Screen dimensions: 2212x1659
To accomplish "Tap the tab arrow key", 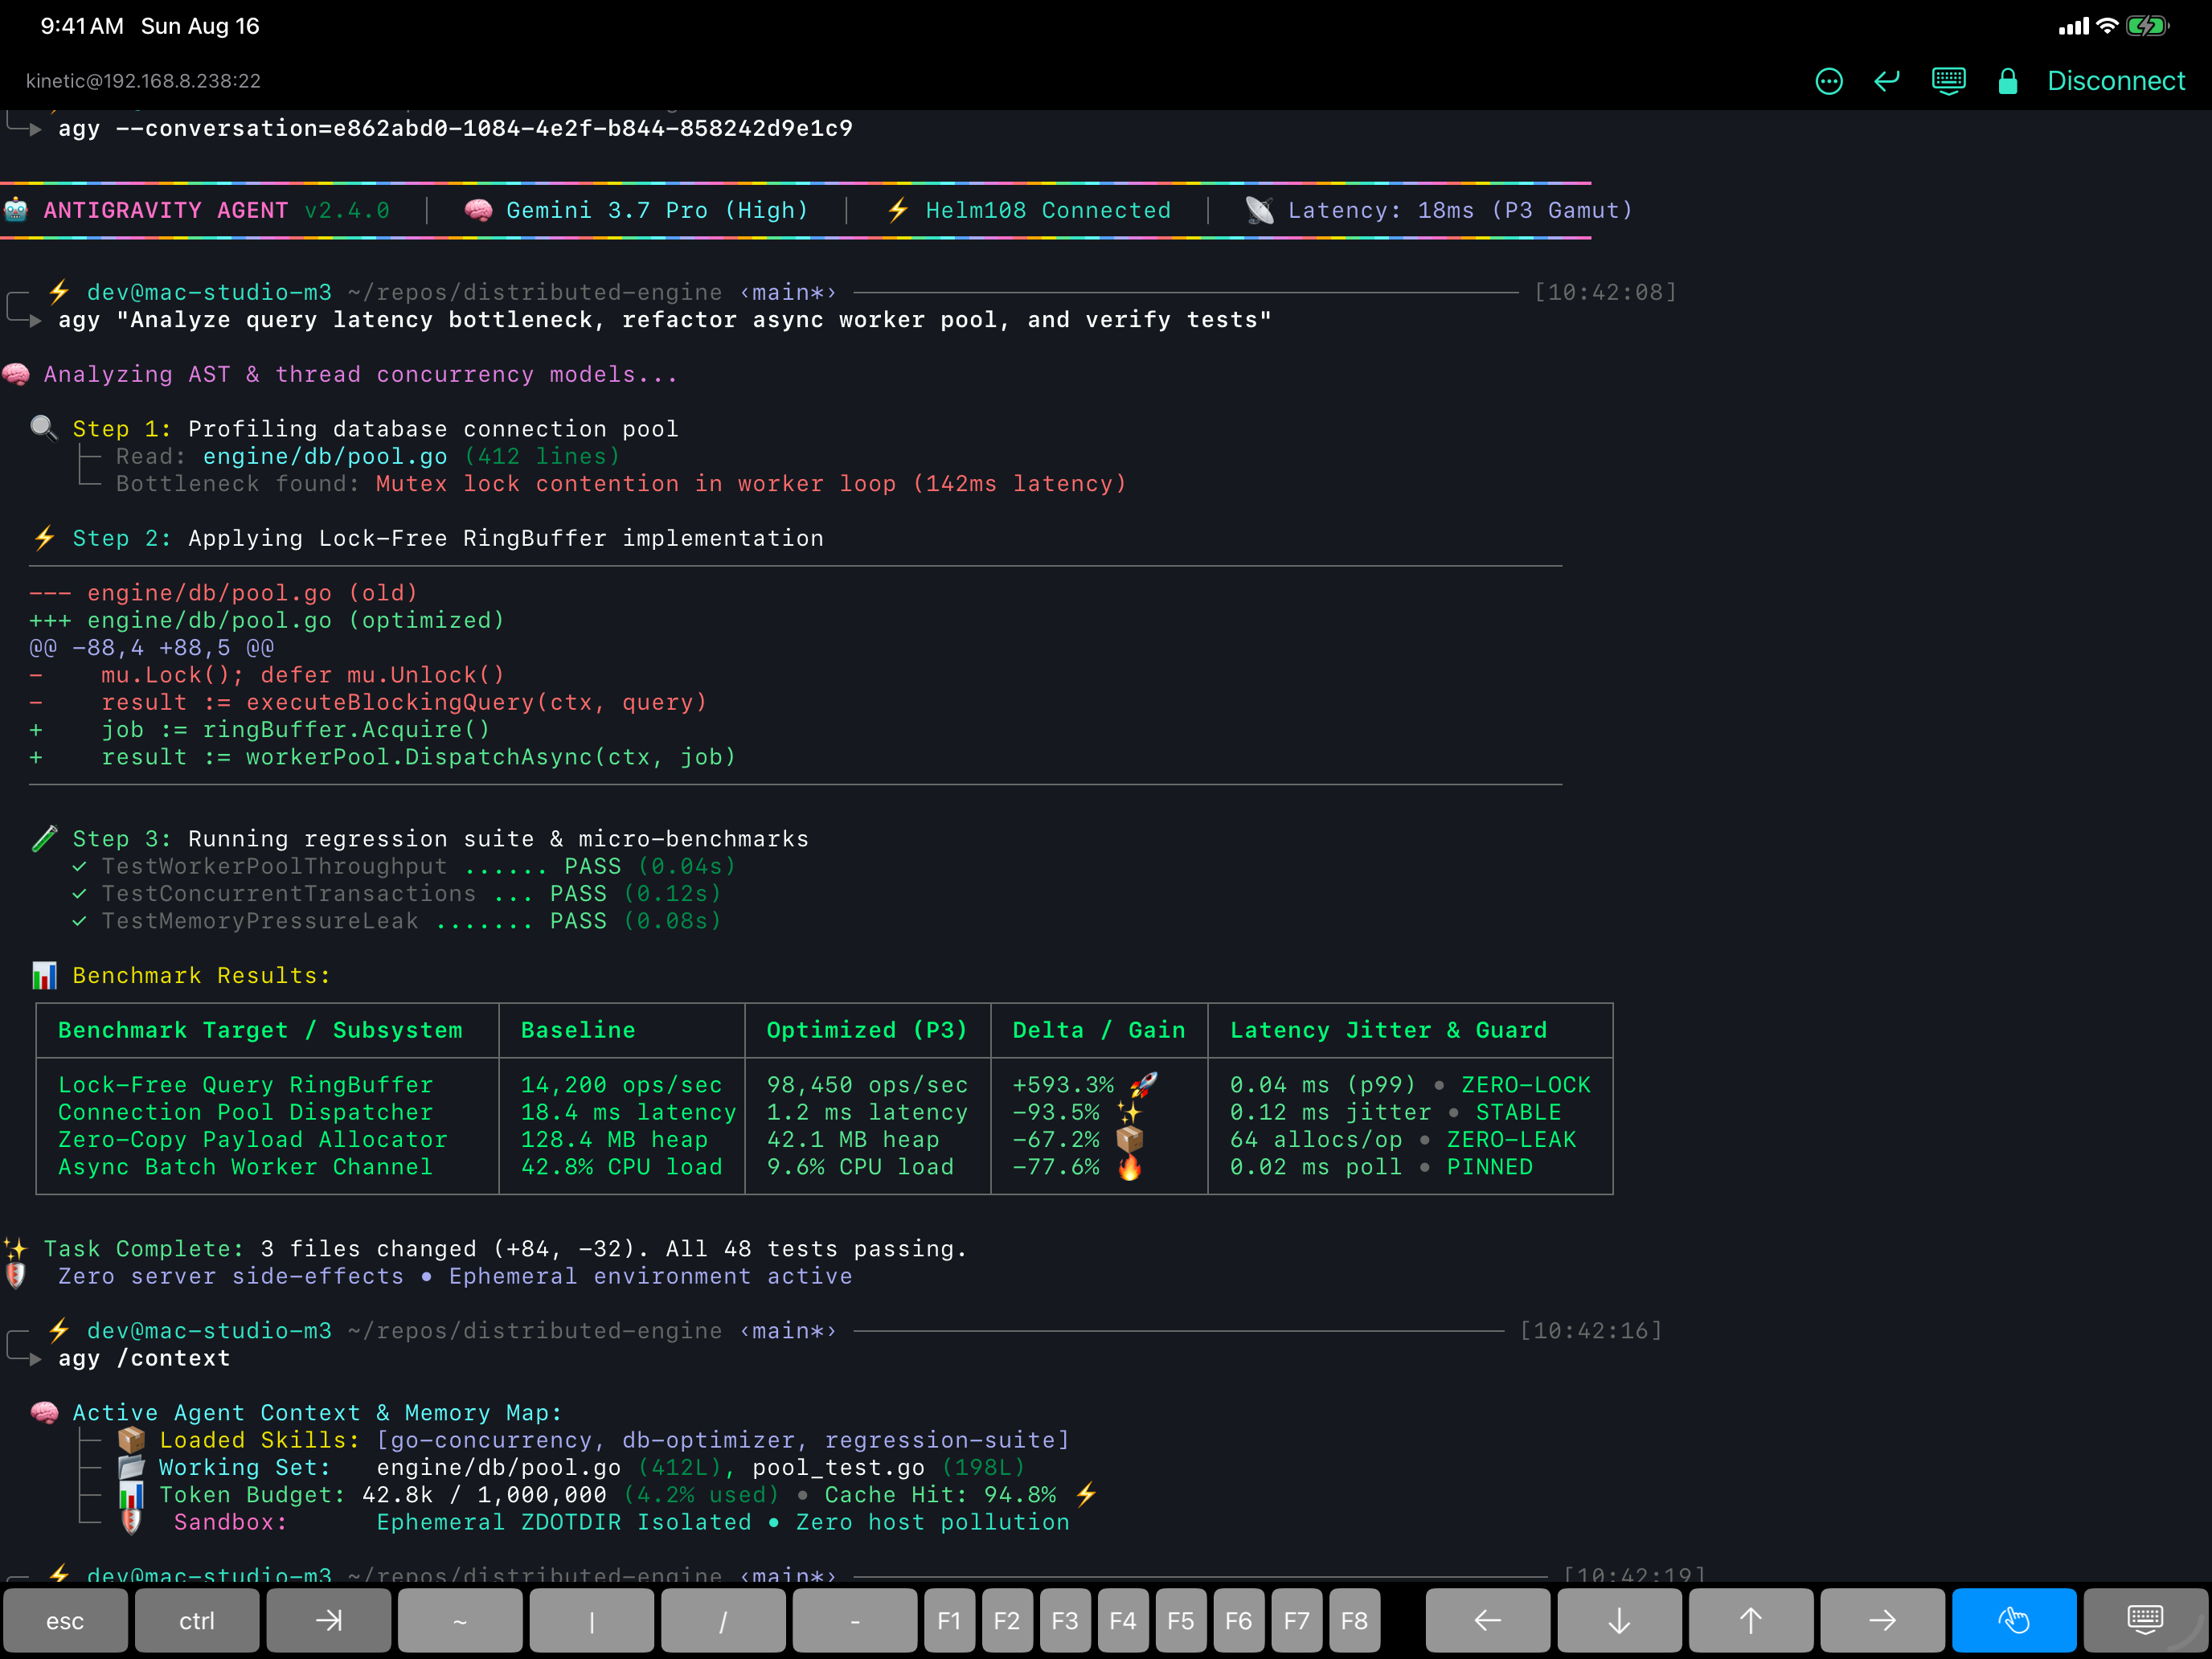I will 329,1620.
